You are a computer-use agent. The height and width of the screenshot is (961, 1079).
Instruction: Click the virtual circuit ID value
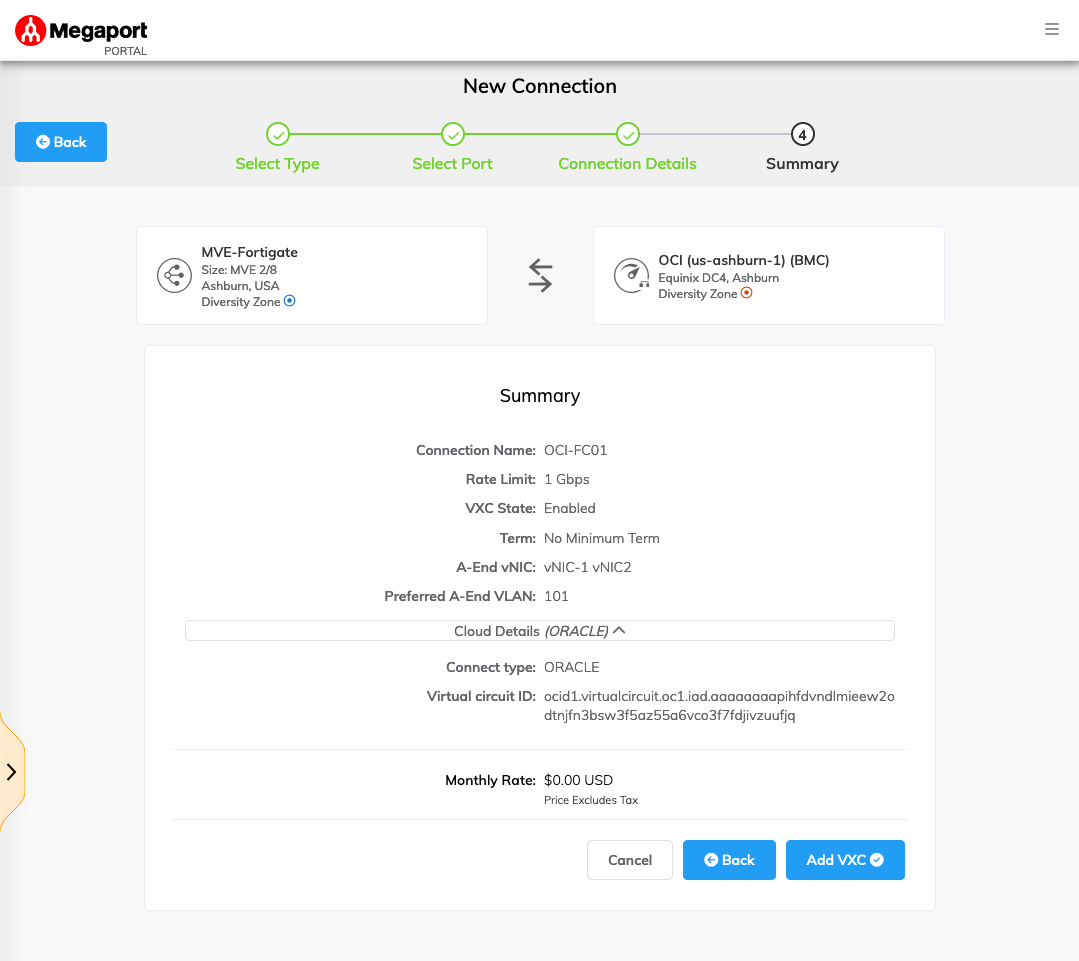point(719,706)
